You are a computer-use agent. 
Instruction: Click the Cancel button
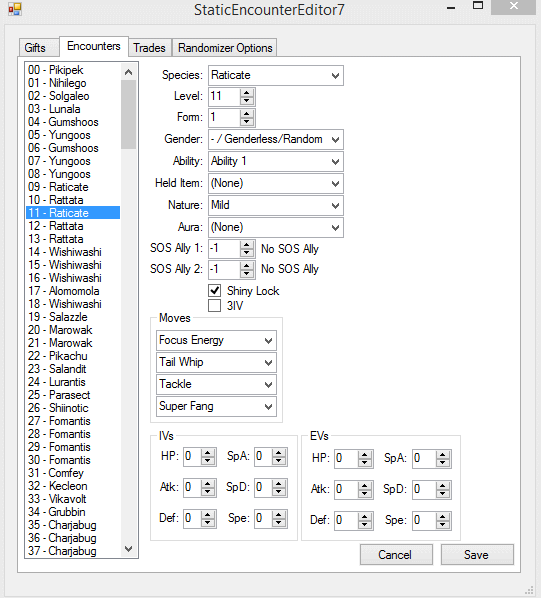pyautogui.click(x=396, y=555)
